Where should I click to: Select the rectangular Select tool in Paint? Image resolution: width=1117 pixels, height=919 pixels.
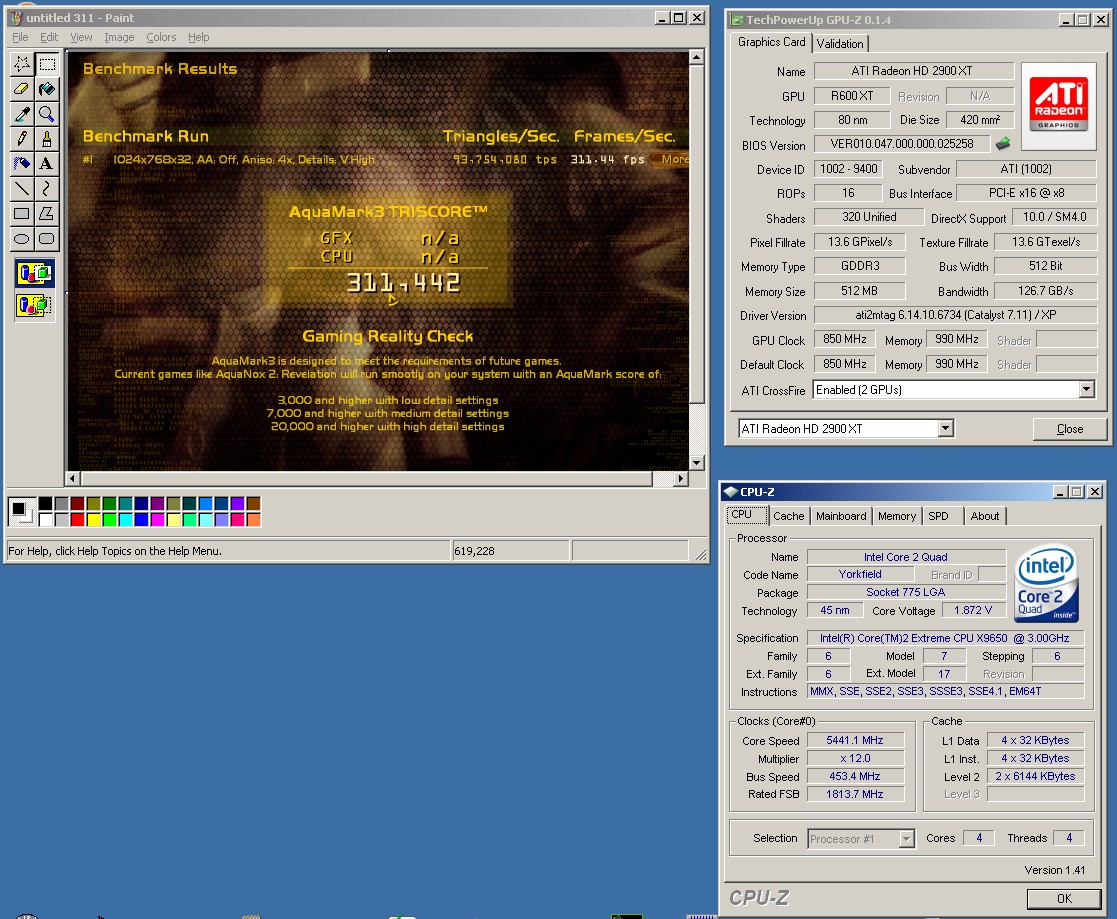click(x=47, y=64)
